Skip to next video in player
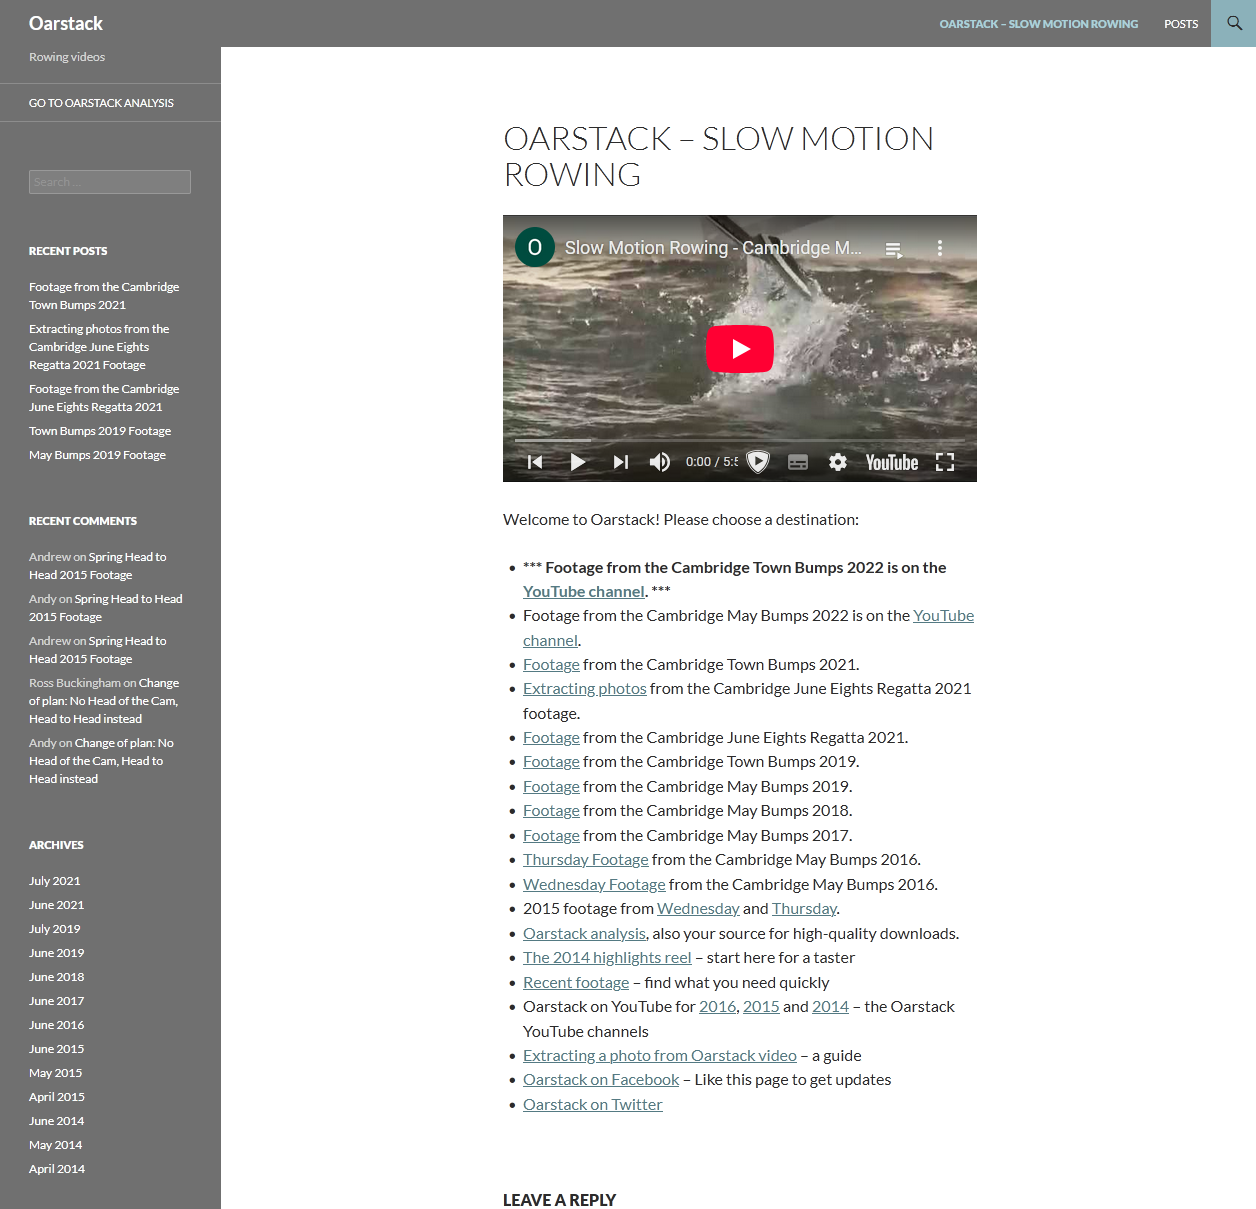This screenshot has height=1209, width=1256. pos(620,462)
